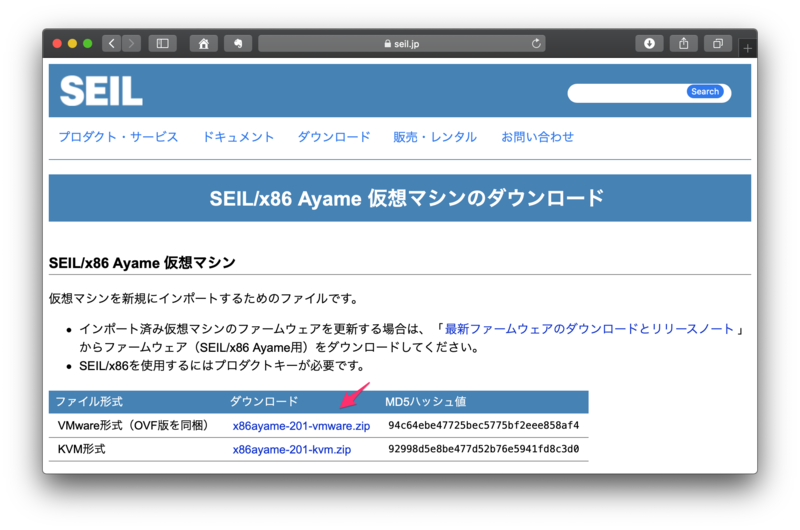Minimize the window with yellow button

coord(72,44)
